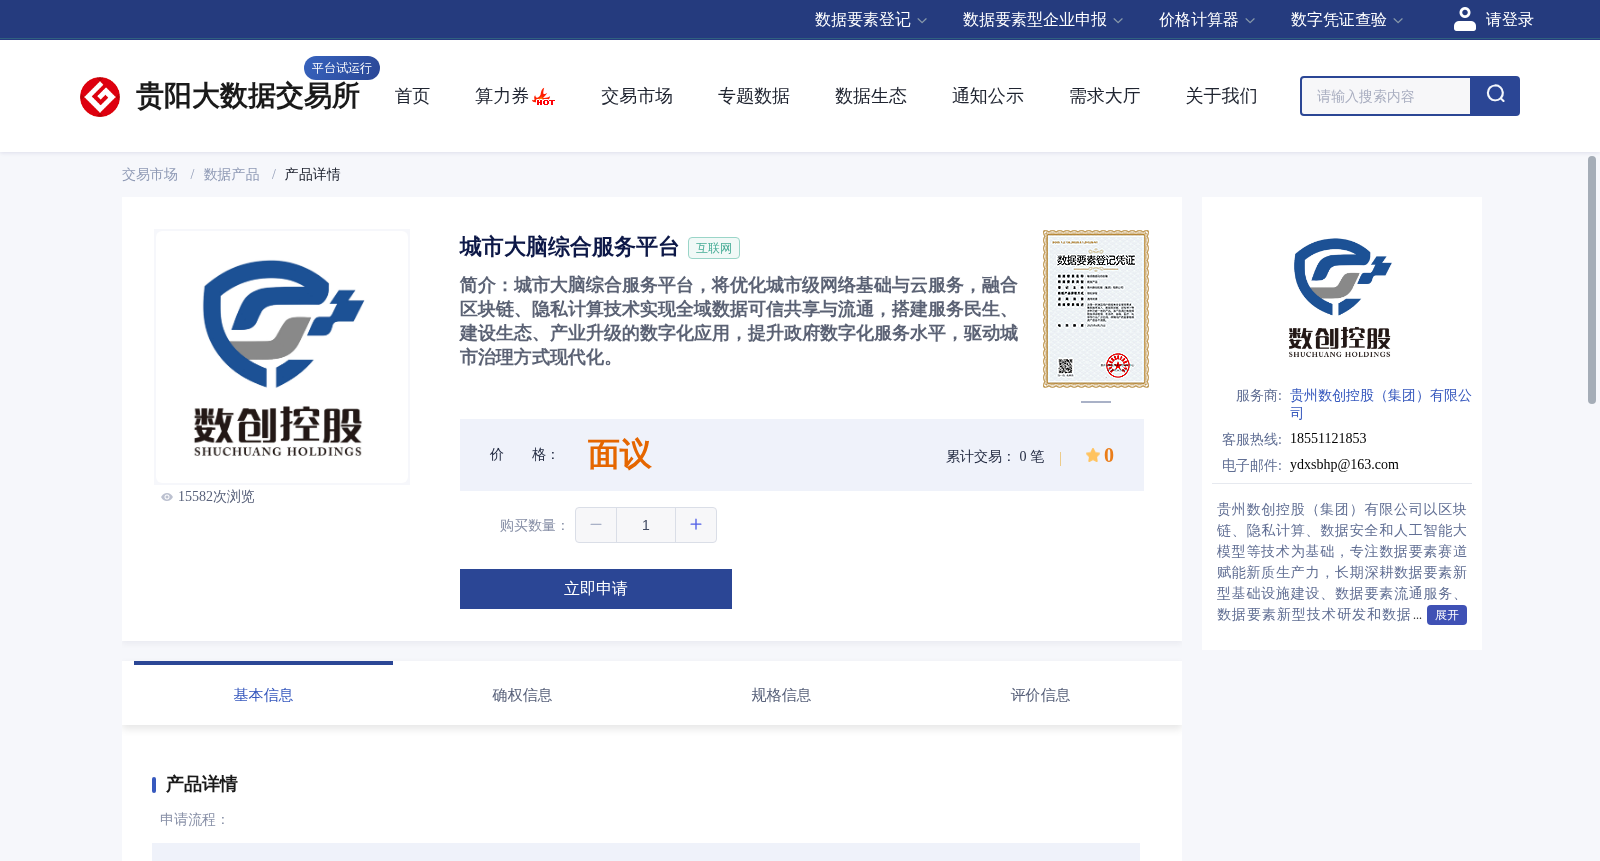Click the 交易市场 breadcrumb link
This screenshot has height=861, width=1600.
[150, 175]
